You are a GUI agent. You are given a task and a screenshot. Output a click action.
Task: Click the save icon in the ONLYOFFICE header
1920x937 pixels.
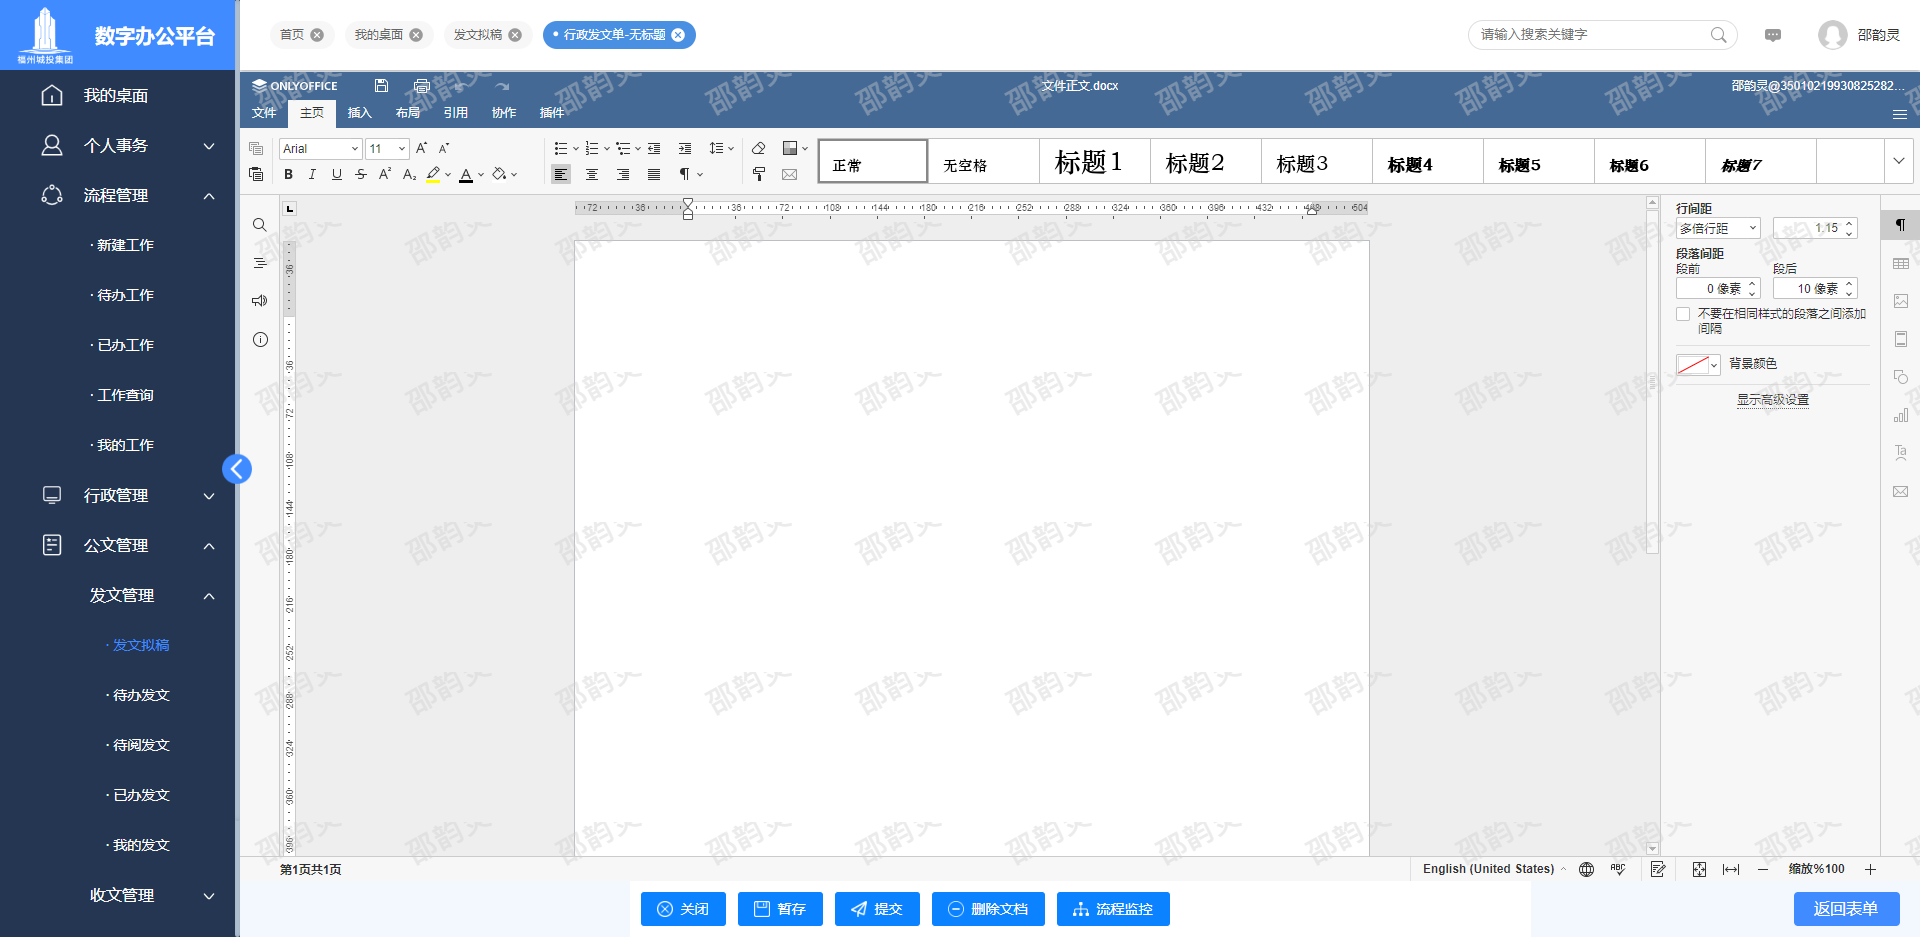[x=381, y=86]
